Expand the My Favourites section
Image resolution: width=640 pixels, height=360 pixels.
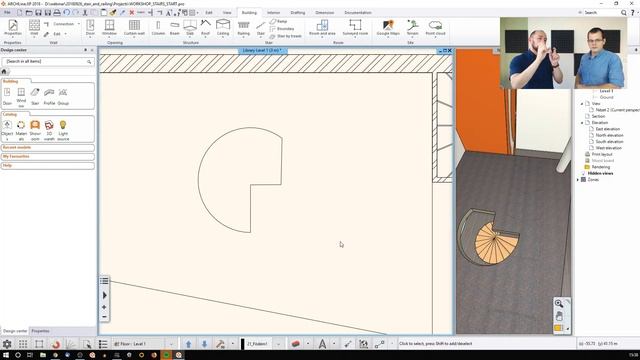(x=48, y=156)
